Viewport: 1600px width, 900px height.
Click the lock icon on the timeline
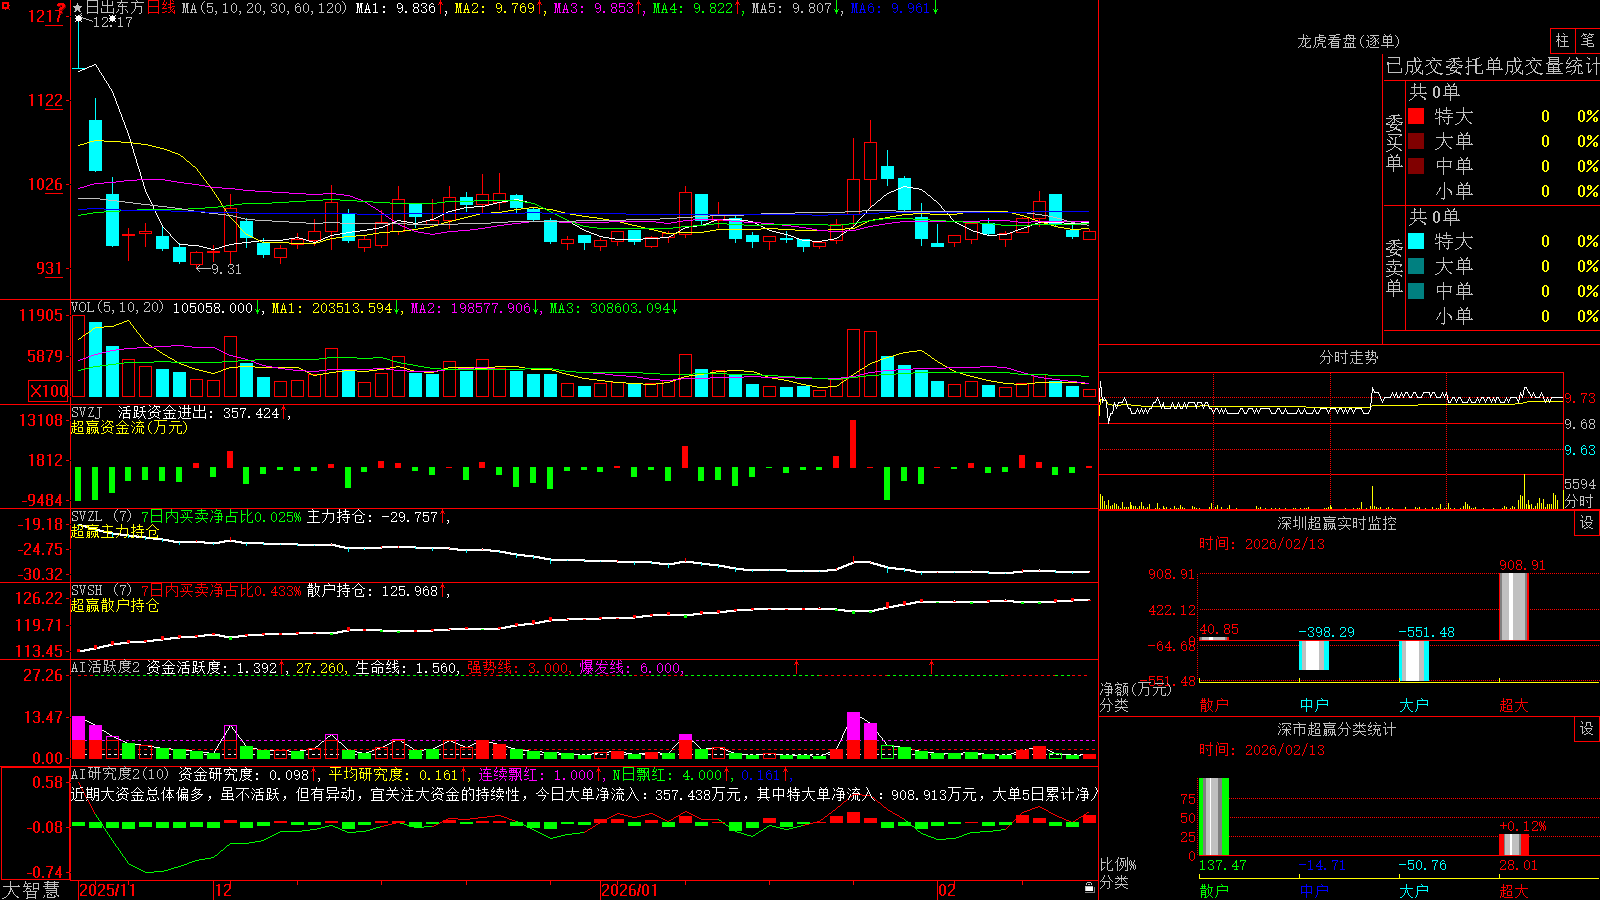(1089, 888)
